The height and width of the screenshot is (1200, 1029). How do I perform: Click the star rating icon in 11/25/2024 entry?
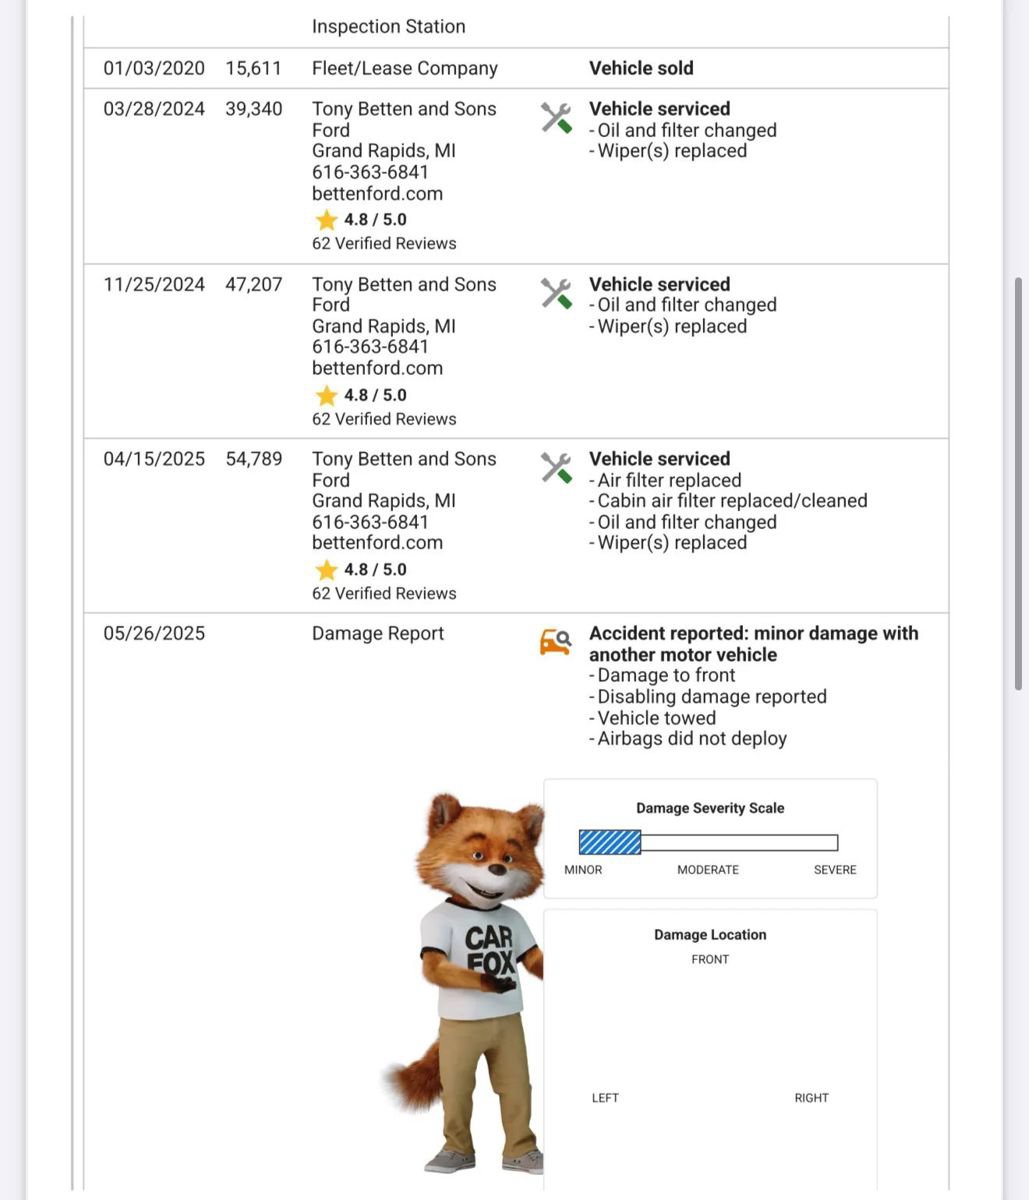coord(326,395)
